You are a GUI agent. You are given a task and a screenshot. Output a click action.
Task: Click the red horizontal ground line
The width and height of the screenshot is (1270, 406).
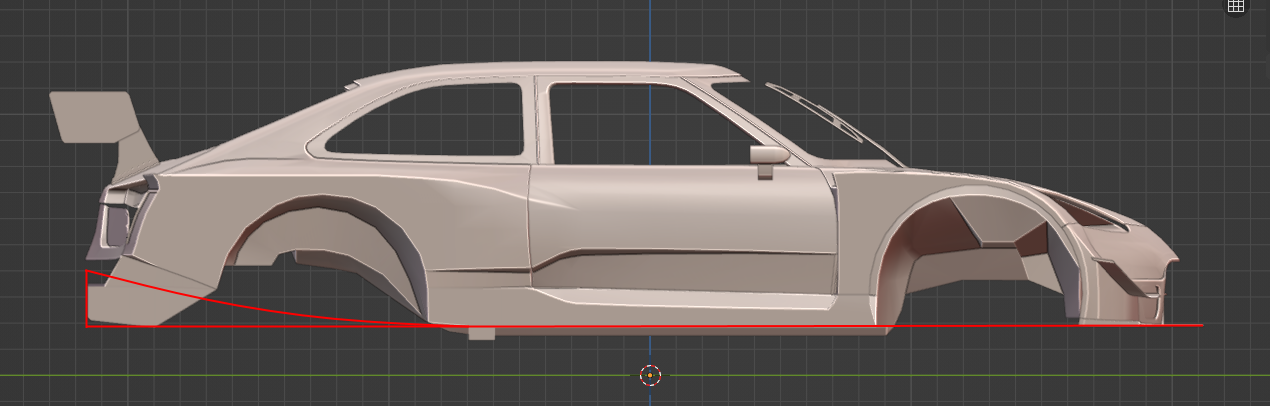coord(645,325)
